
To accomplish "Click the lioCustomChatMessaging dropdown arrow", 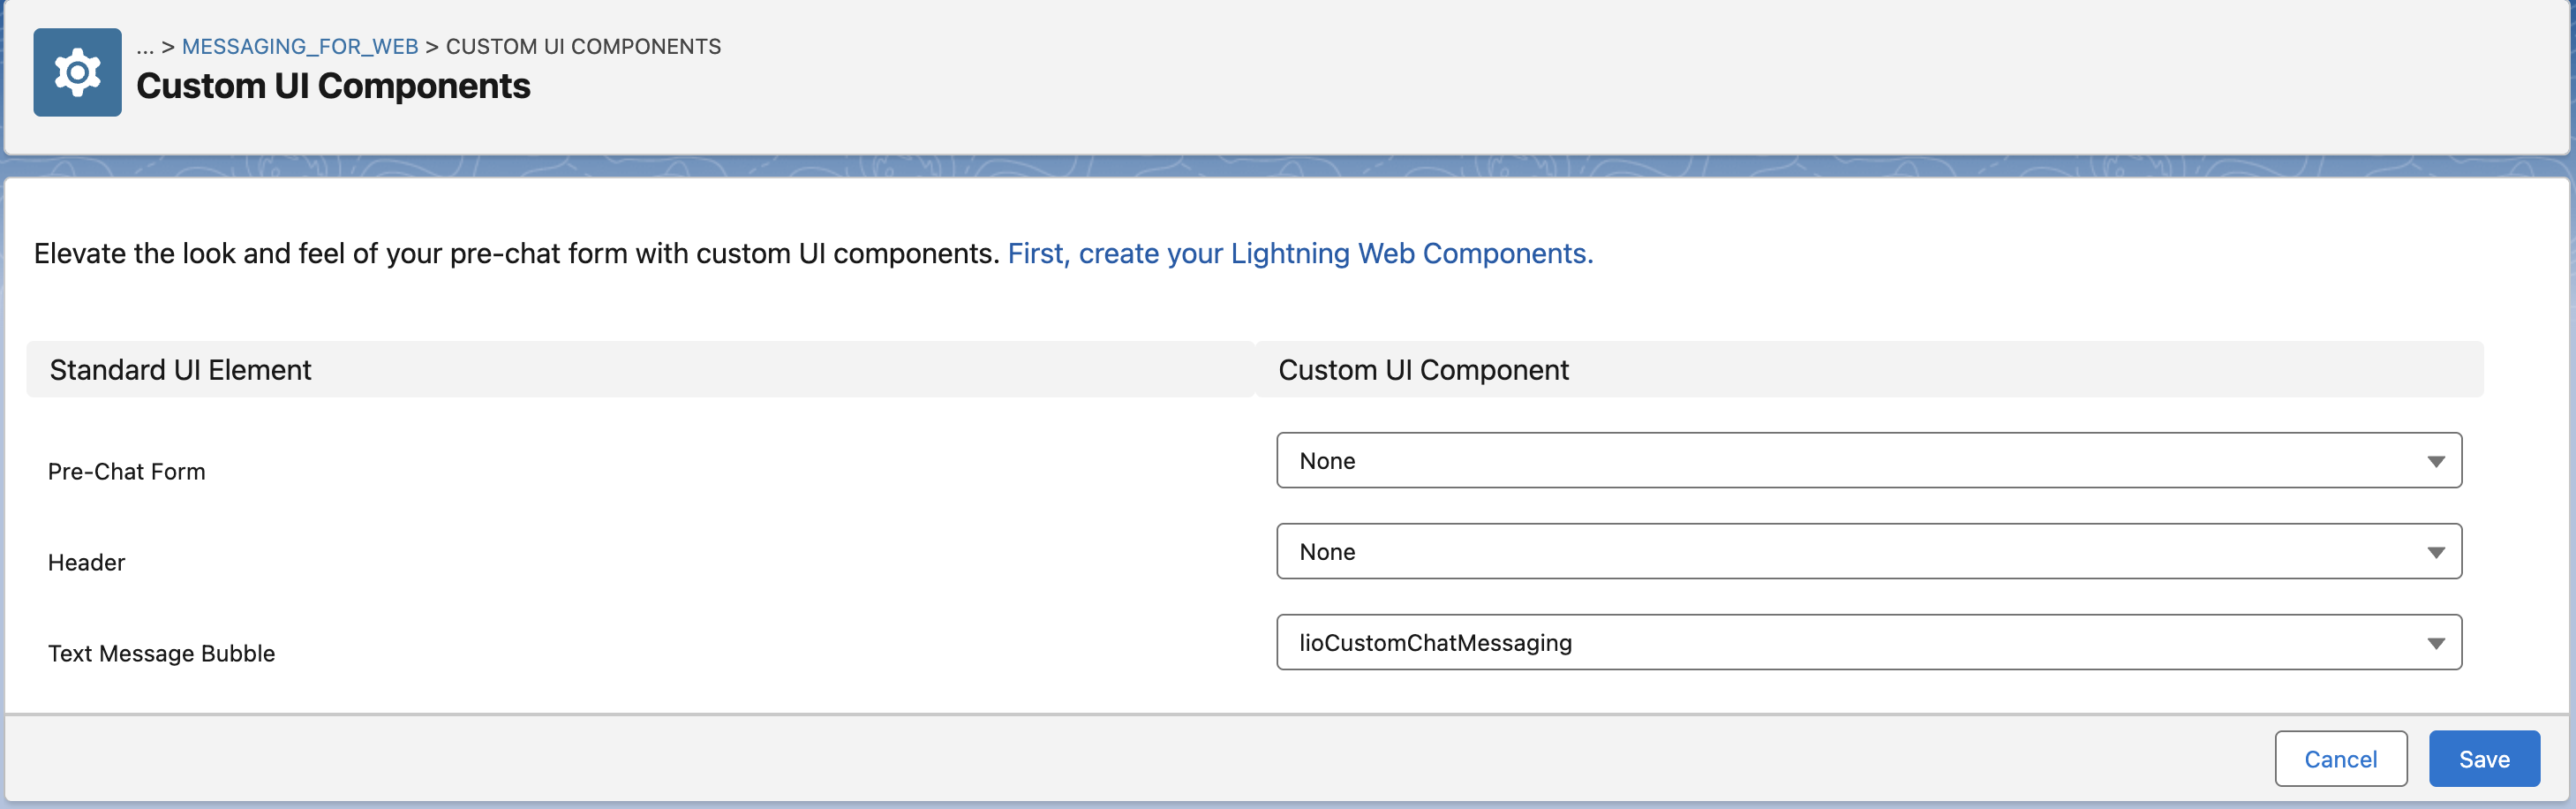I will pyautogui.click(x=2435, y=643).
